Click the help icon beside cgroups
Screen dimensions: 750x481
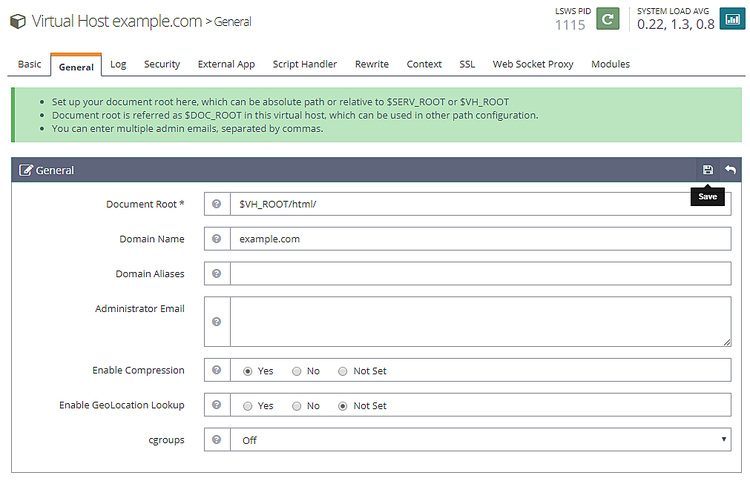(216, 439)
